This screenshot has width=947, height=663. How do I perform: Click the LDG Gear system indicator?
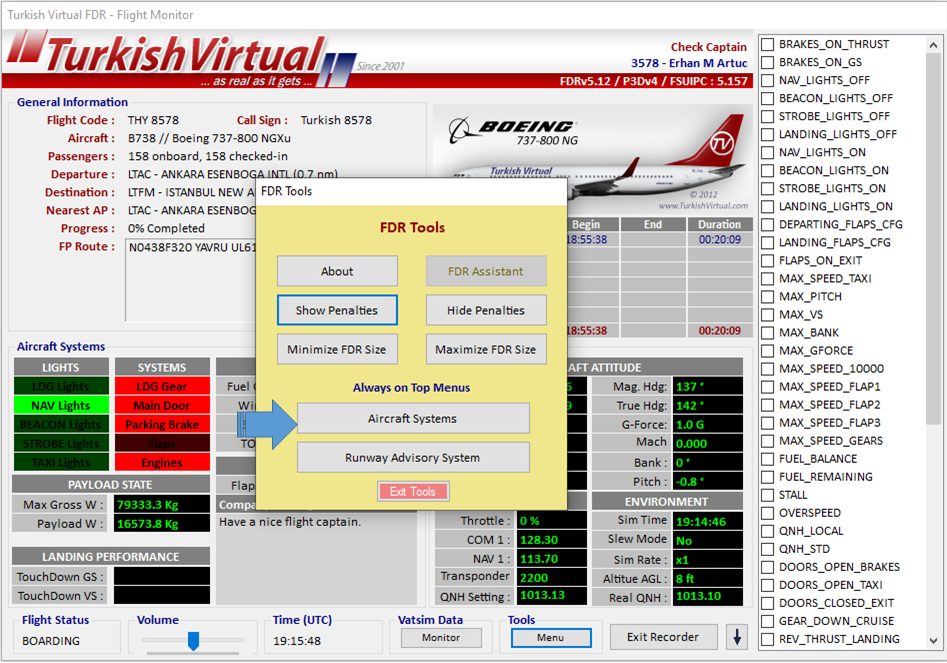pos(162,386)
